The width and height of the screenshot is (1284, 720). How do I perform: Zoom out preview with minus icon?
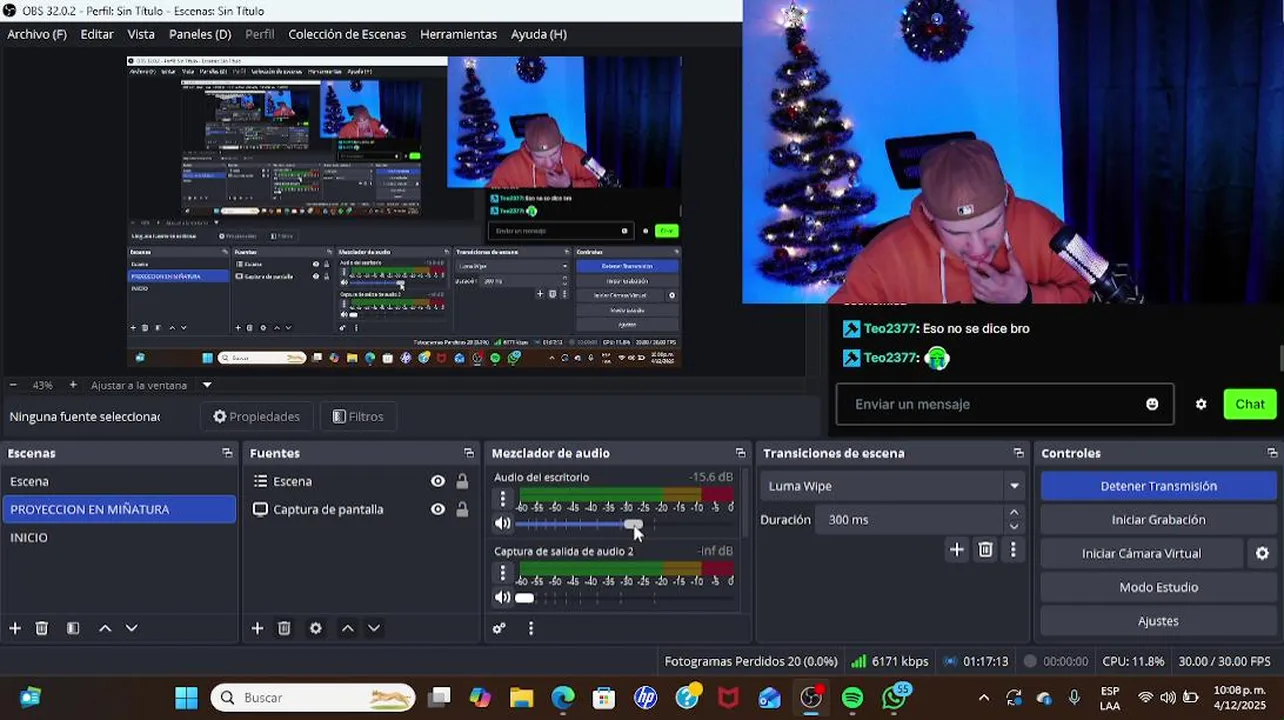[13, 385]
